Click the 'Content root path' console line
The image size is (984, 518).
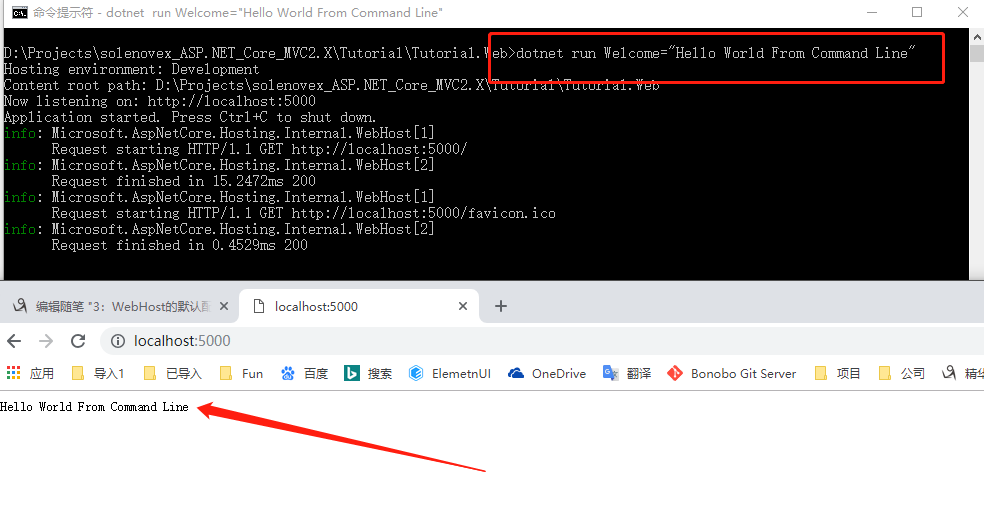[x=331, y=85]
